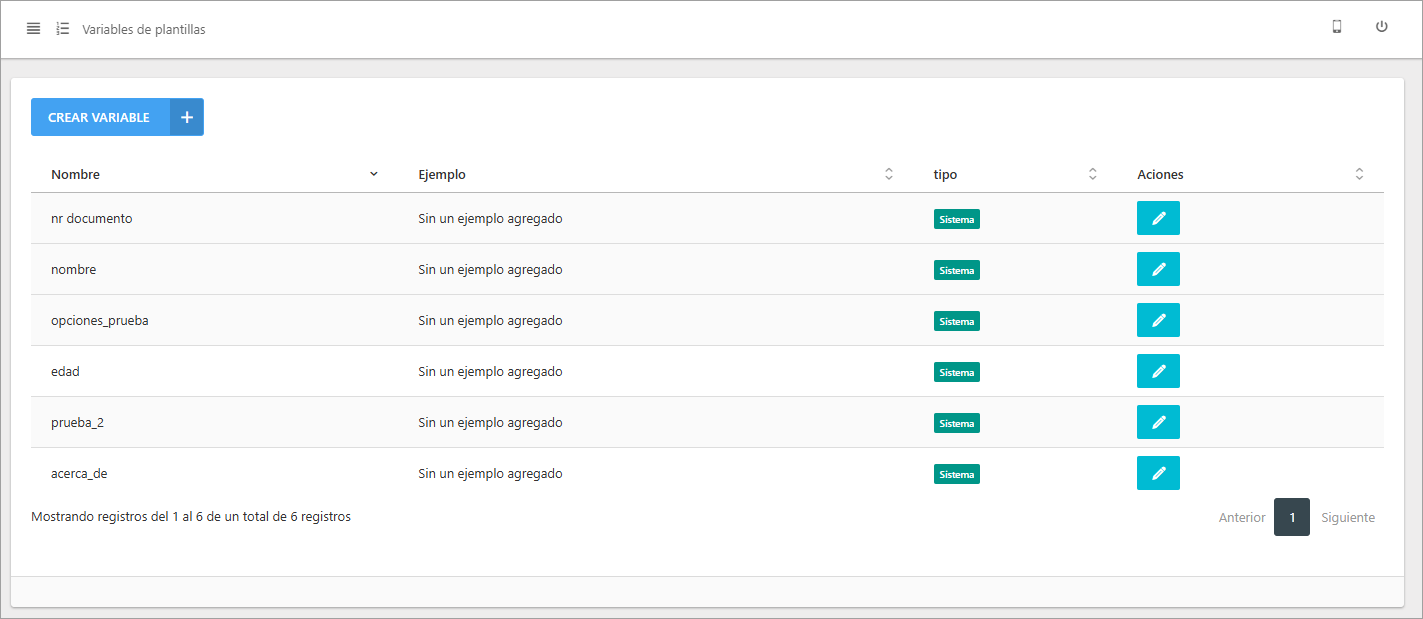Screen dimensions: 1423x619
Task: Click the mobile device icon in the header
Action: [x=1336, y=27]
